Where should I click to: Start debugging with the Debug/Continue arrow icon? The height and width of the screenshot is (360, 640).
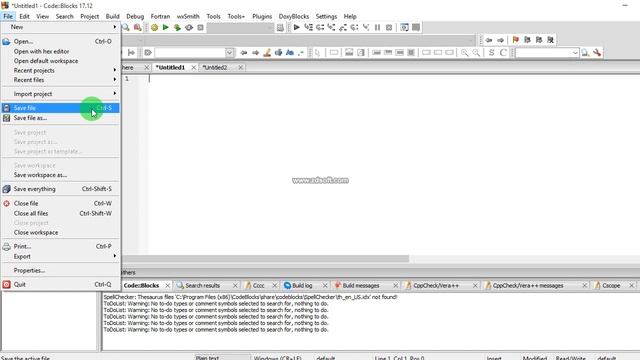click(x=297, y=27)
